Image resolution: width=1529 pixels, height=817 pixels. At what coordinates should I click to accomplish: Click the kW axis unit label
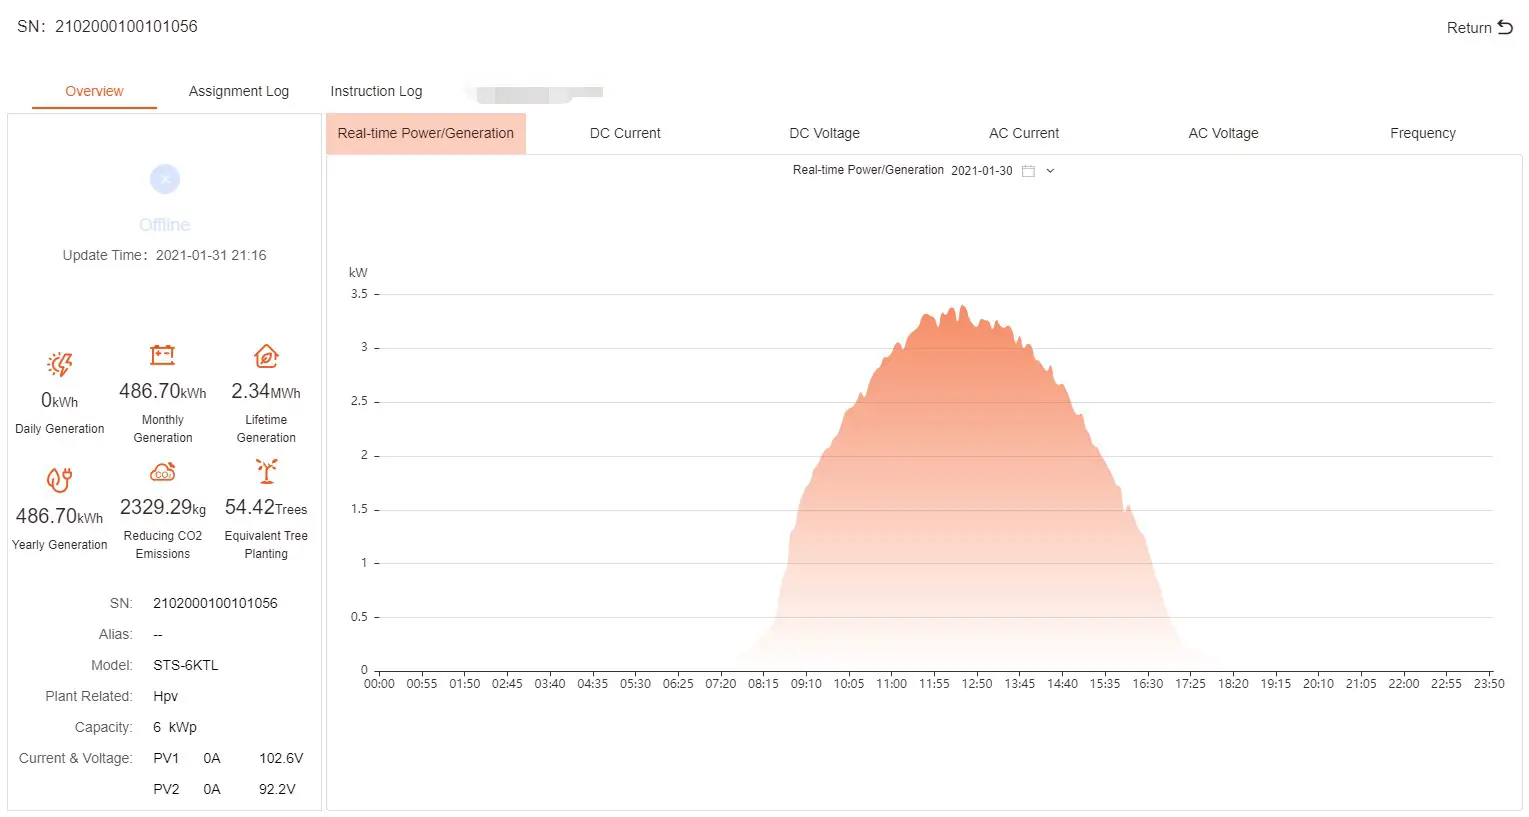(358, 272)
